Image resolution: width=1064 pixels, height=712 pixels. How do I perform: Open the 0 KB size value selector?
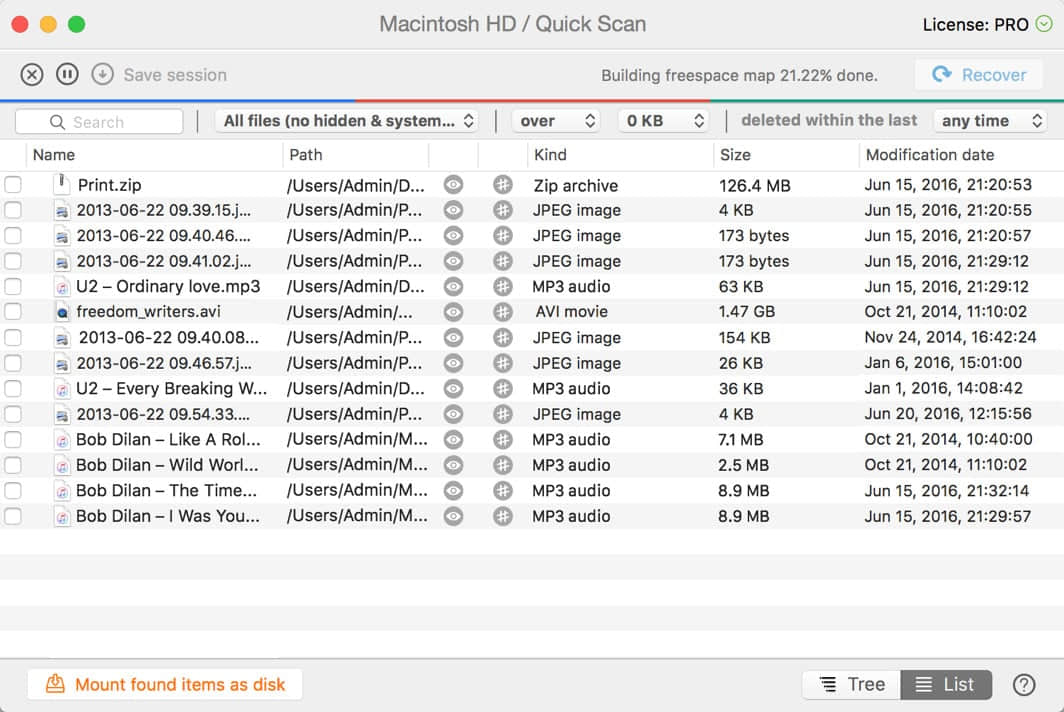(x=663, y=121)
